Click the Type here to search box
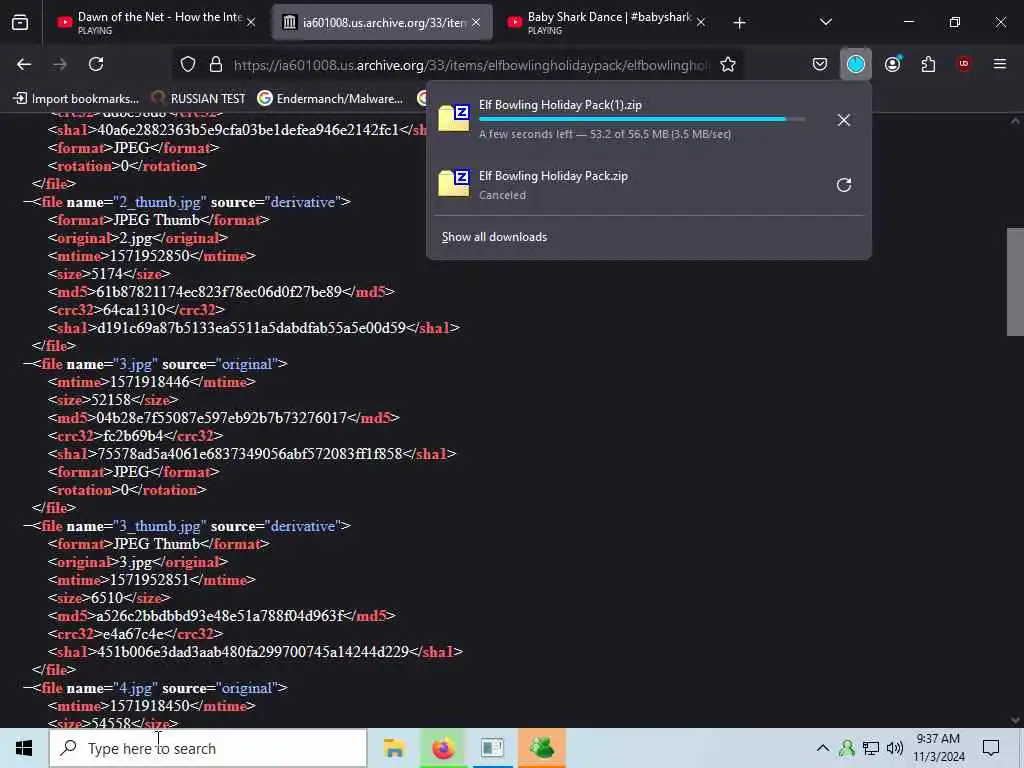The image size is (1024, 768). 208,748
